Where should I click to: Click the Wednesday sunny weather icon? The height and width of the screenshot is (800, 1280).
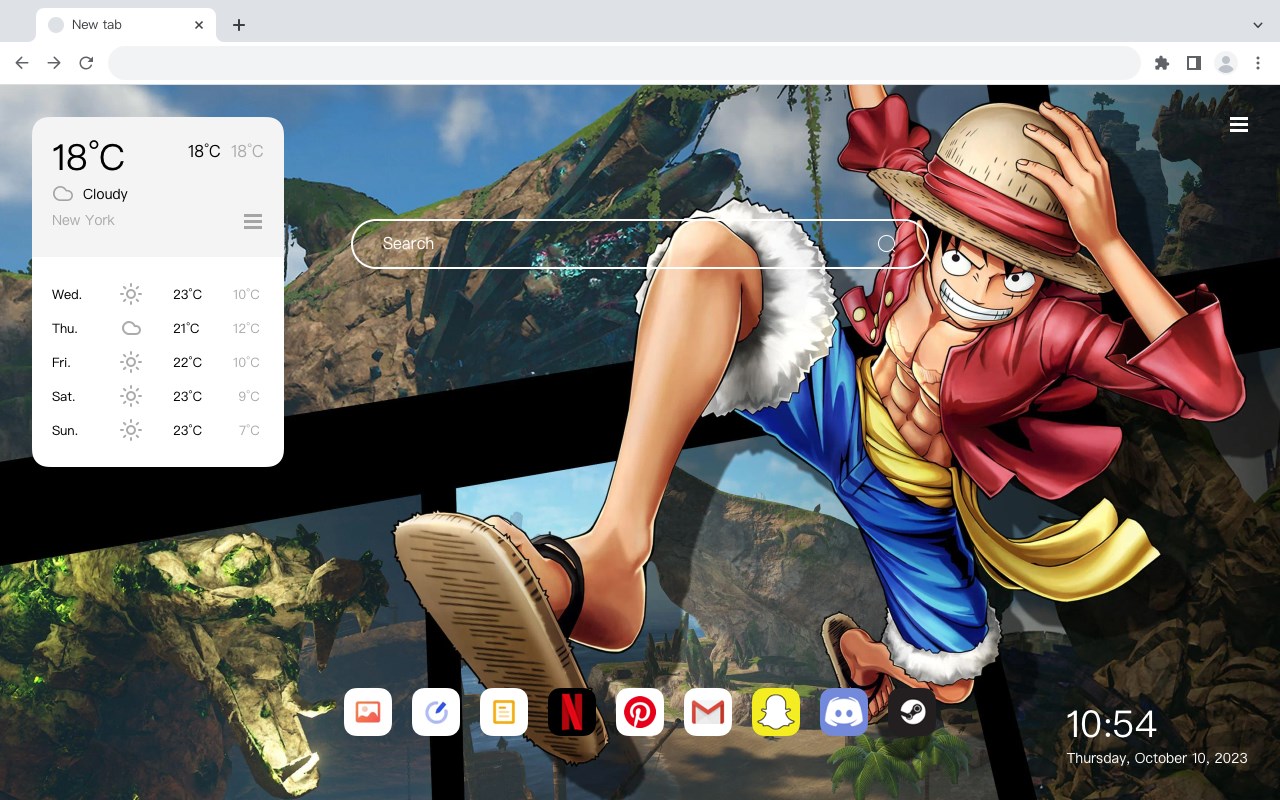tap(131, 294)
